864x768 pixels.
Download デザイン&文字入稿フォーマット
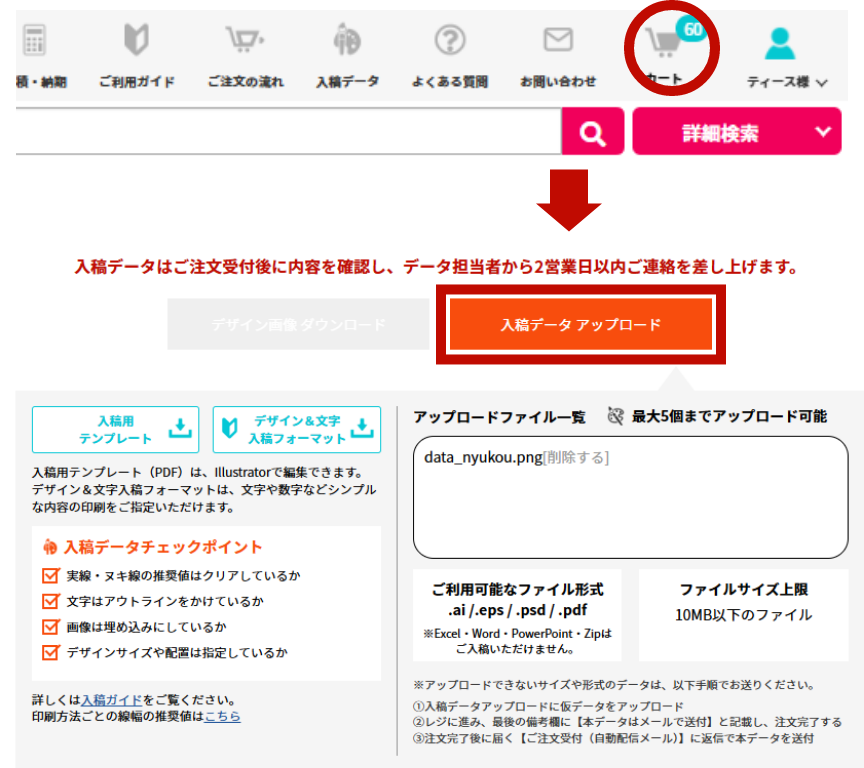(x=297, y=430)
